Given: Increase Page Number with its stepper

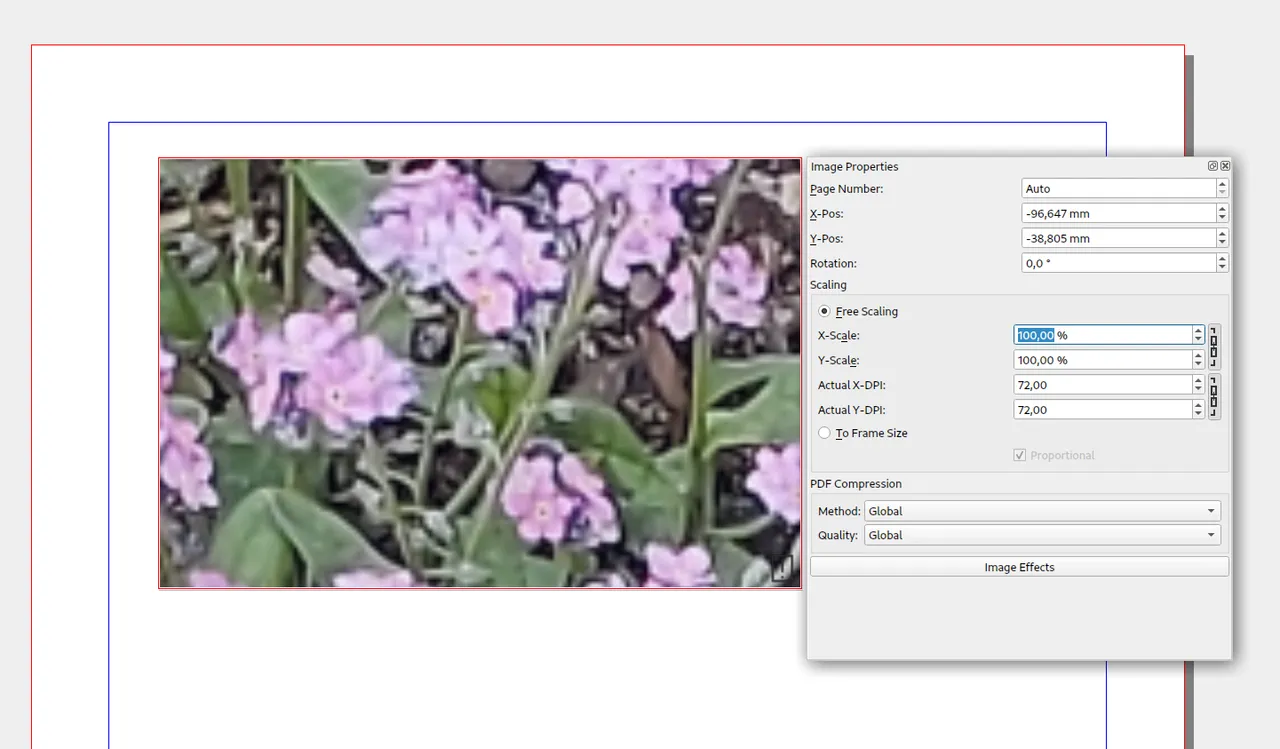Looking at the screenshot, I should [x=1221, y=183].
